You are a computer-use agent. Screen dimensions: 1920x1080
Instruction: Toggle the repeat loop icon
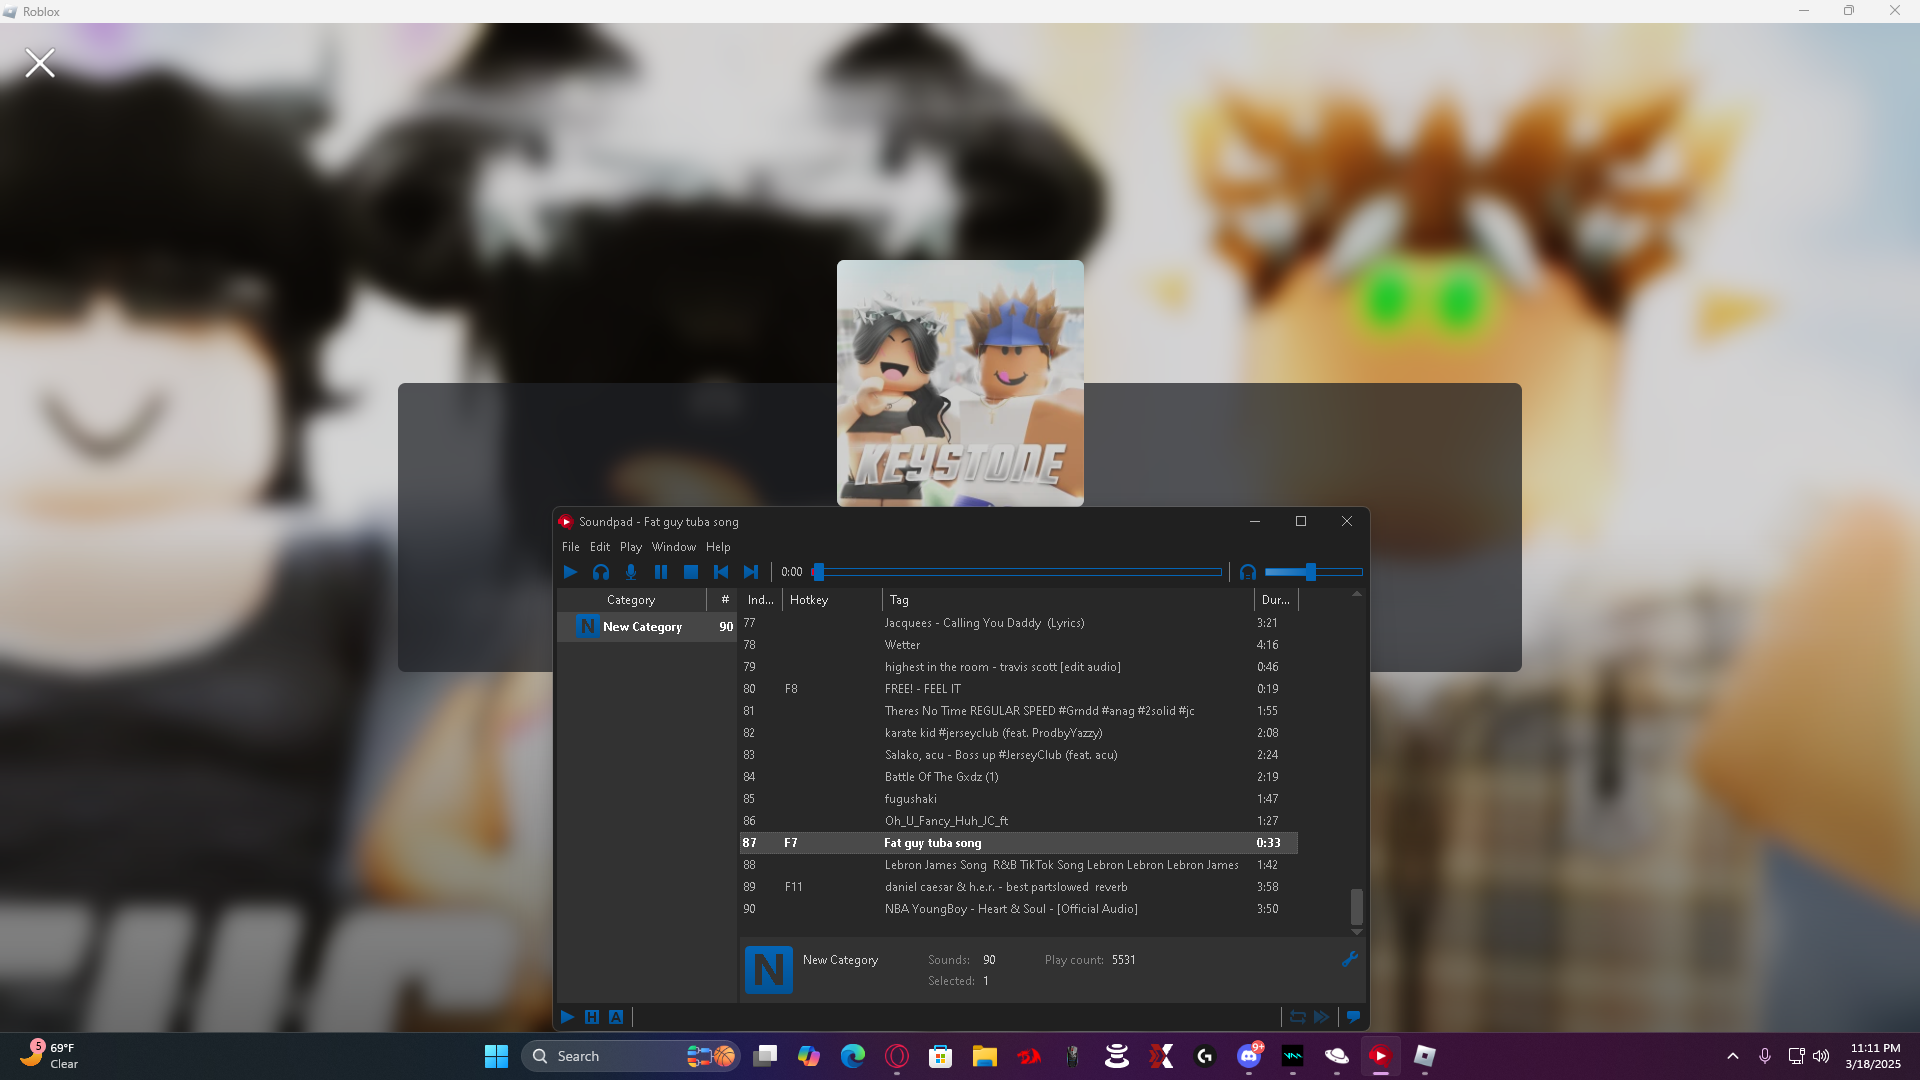pos(1298,1017)
